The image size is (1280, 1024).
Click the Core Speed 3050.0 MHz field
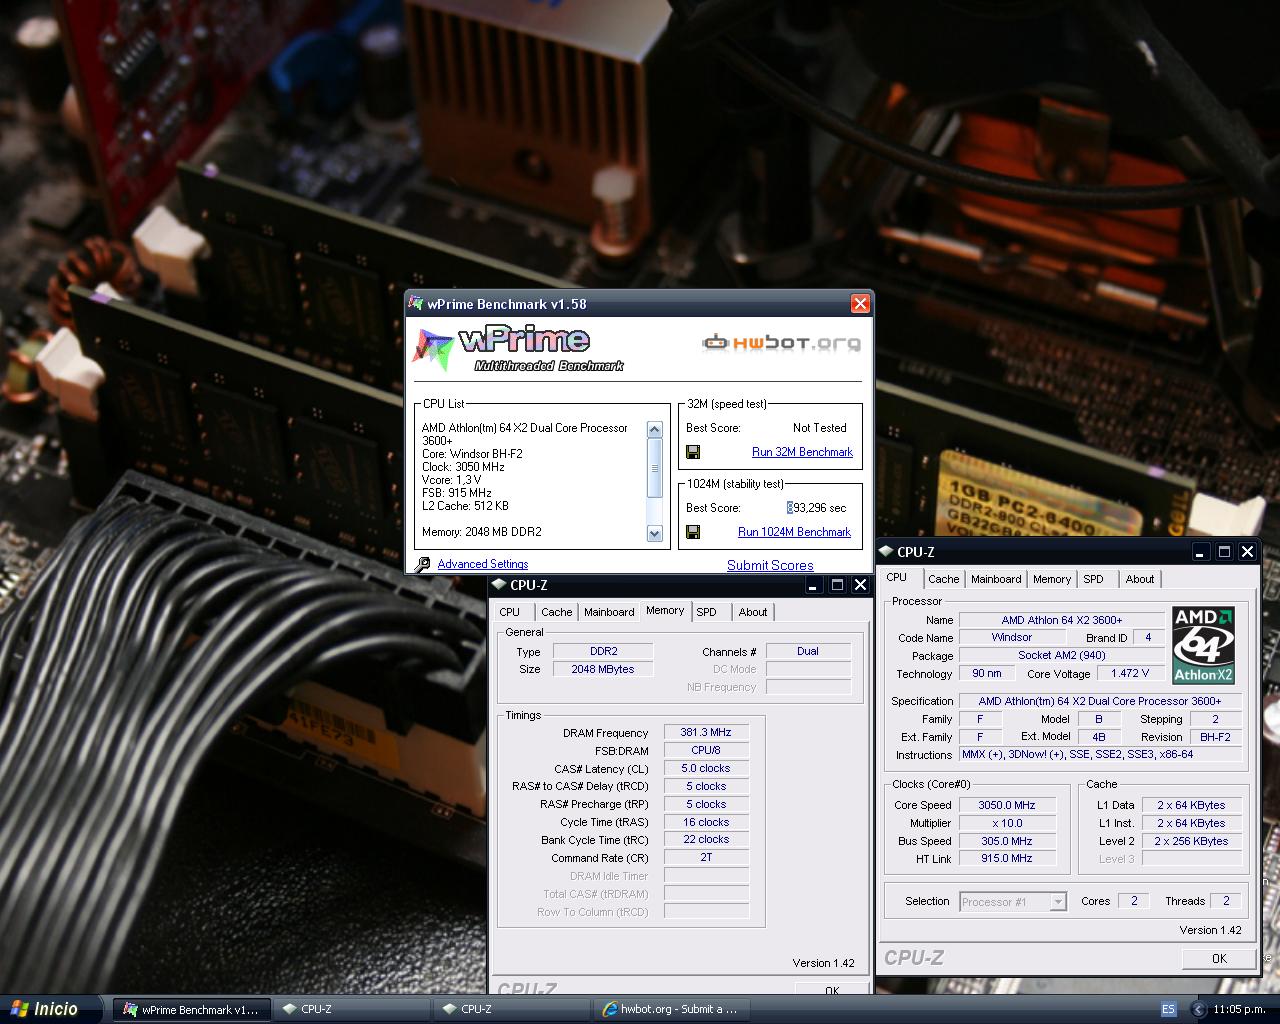tap(1007, 805)
